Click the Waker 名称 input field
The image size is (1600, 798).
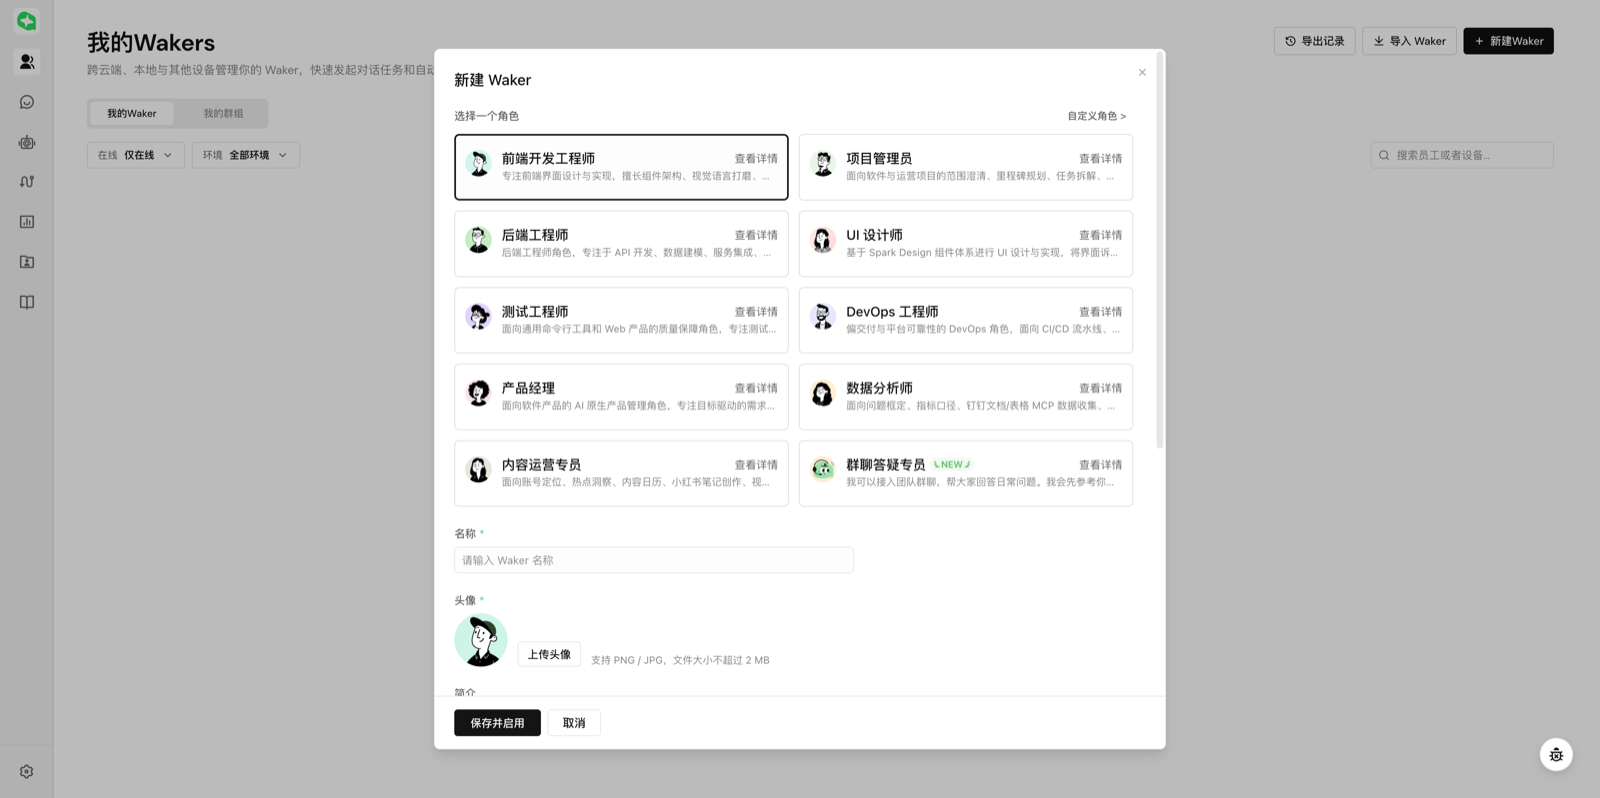(654, 560)
